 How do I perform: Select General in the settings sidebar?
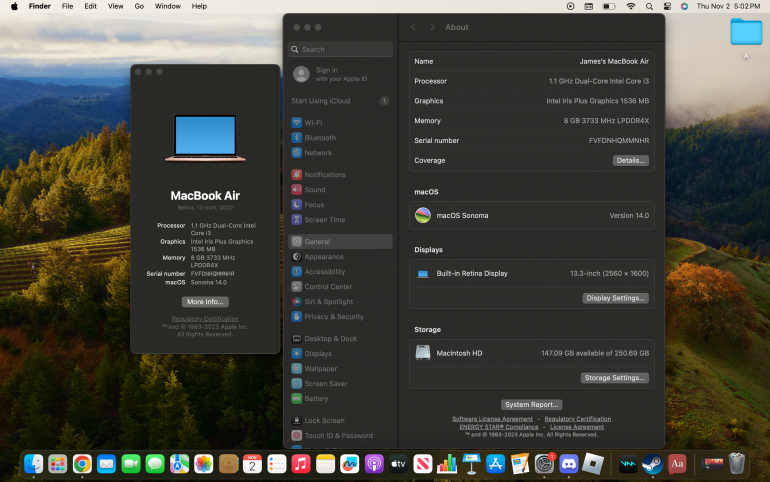[340, 241]
